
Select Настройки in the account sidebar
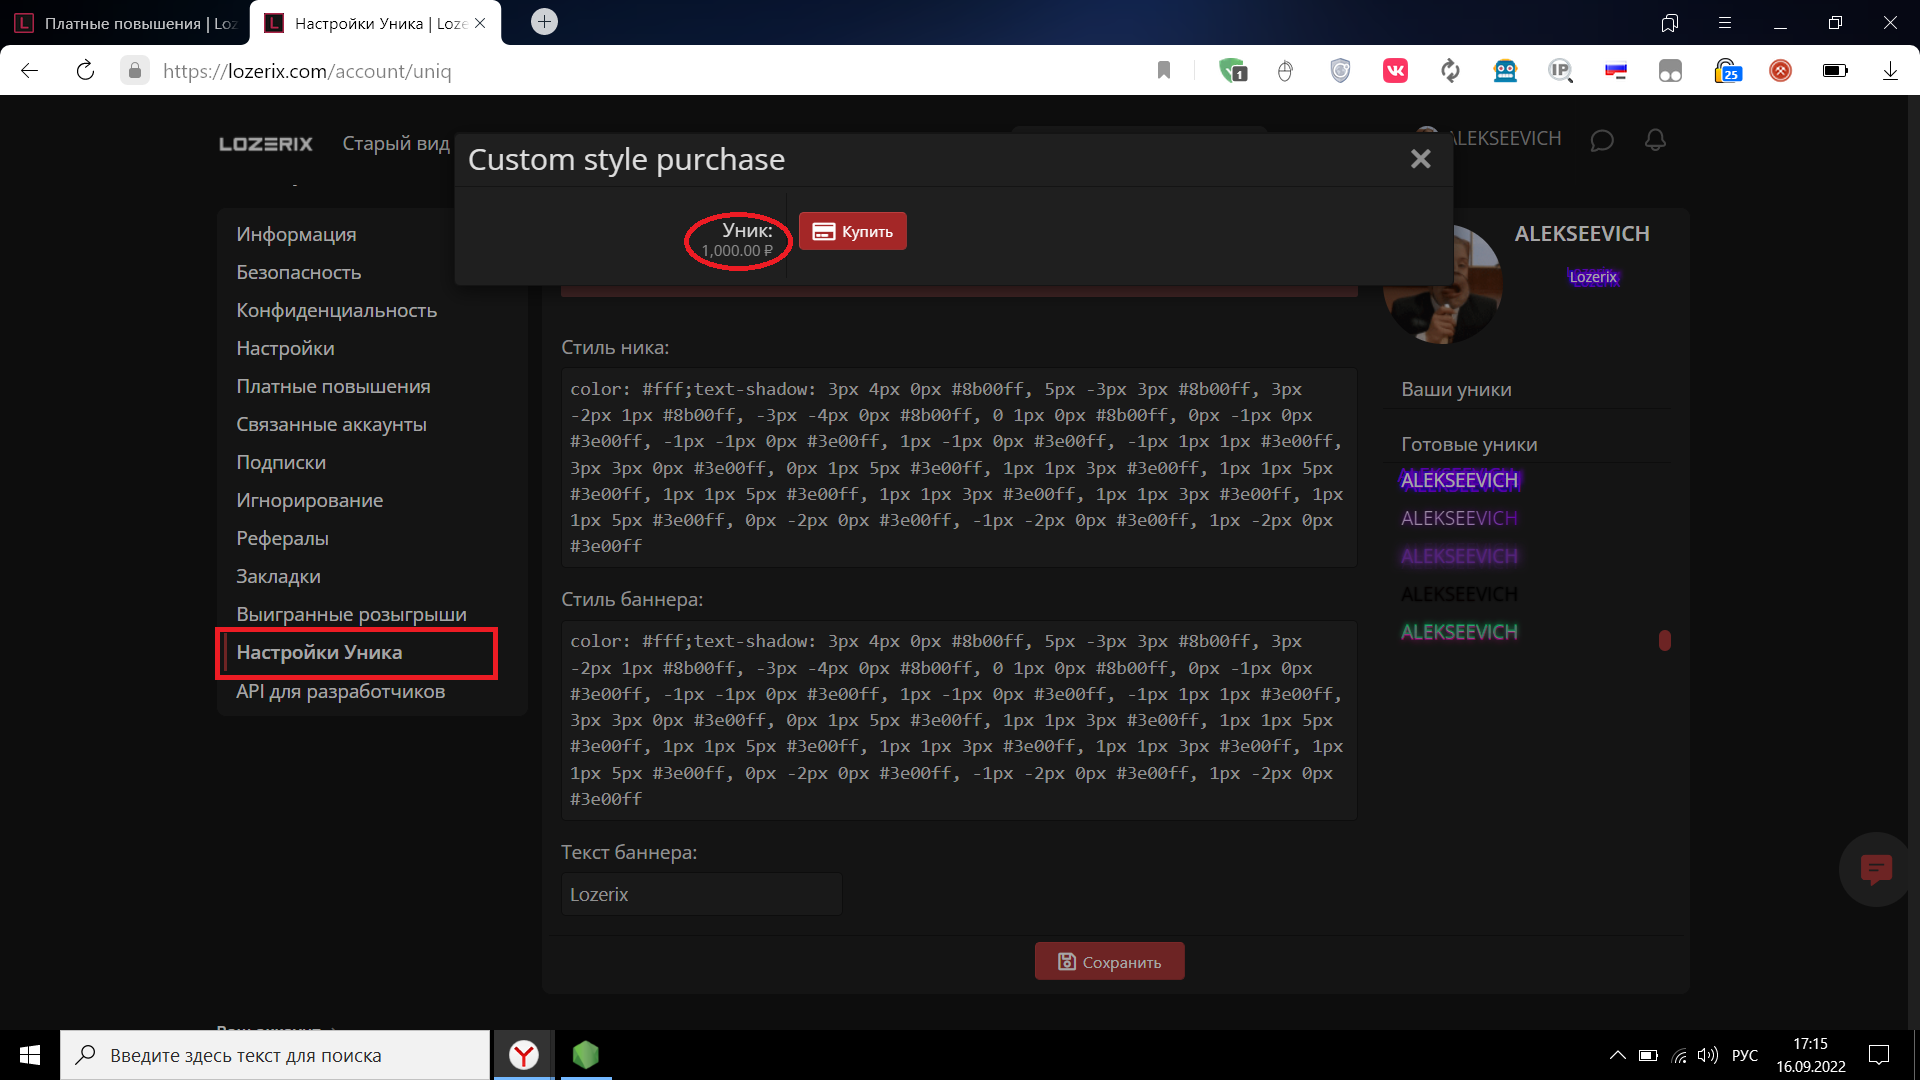coord(285,348)
